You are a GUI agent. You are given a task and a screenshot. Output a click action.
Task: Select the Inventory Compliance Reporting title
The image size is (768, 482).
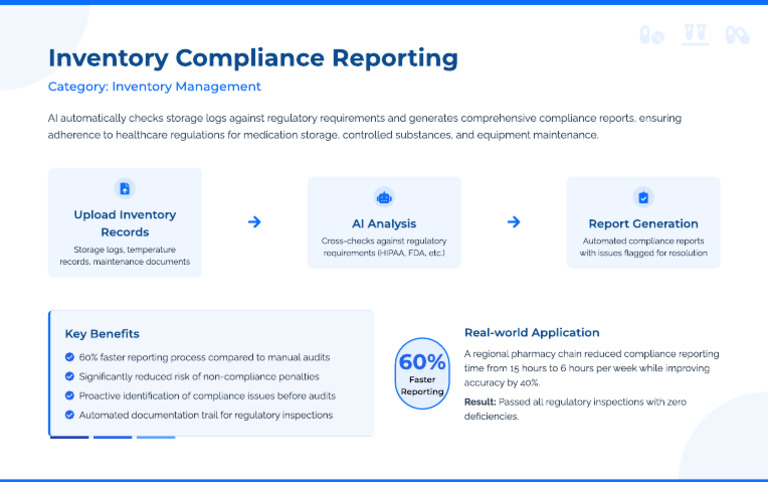coord(253,58)
